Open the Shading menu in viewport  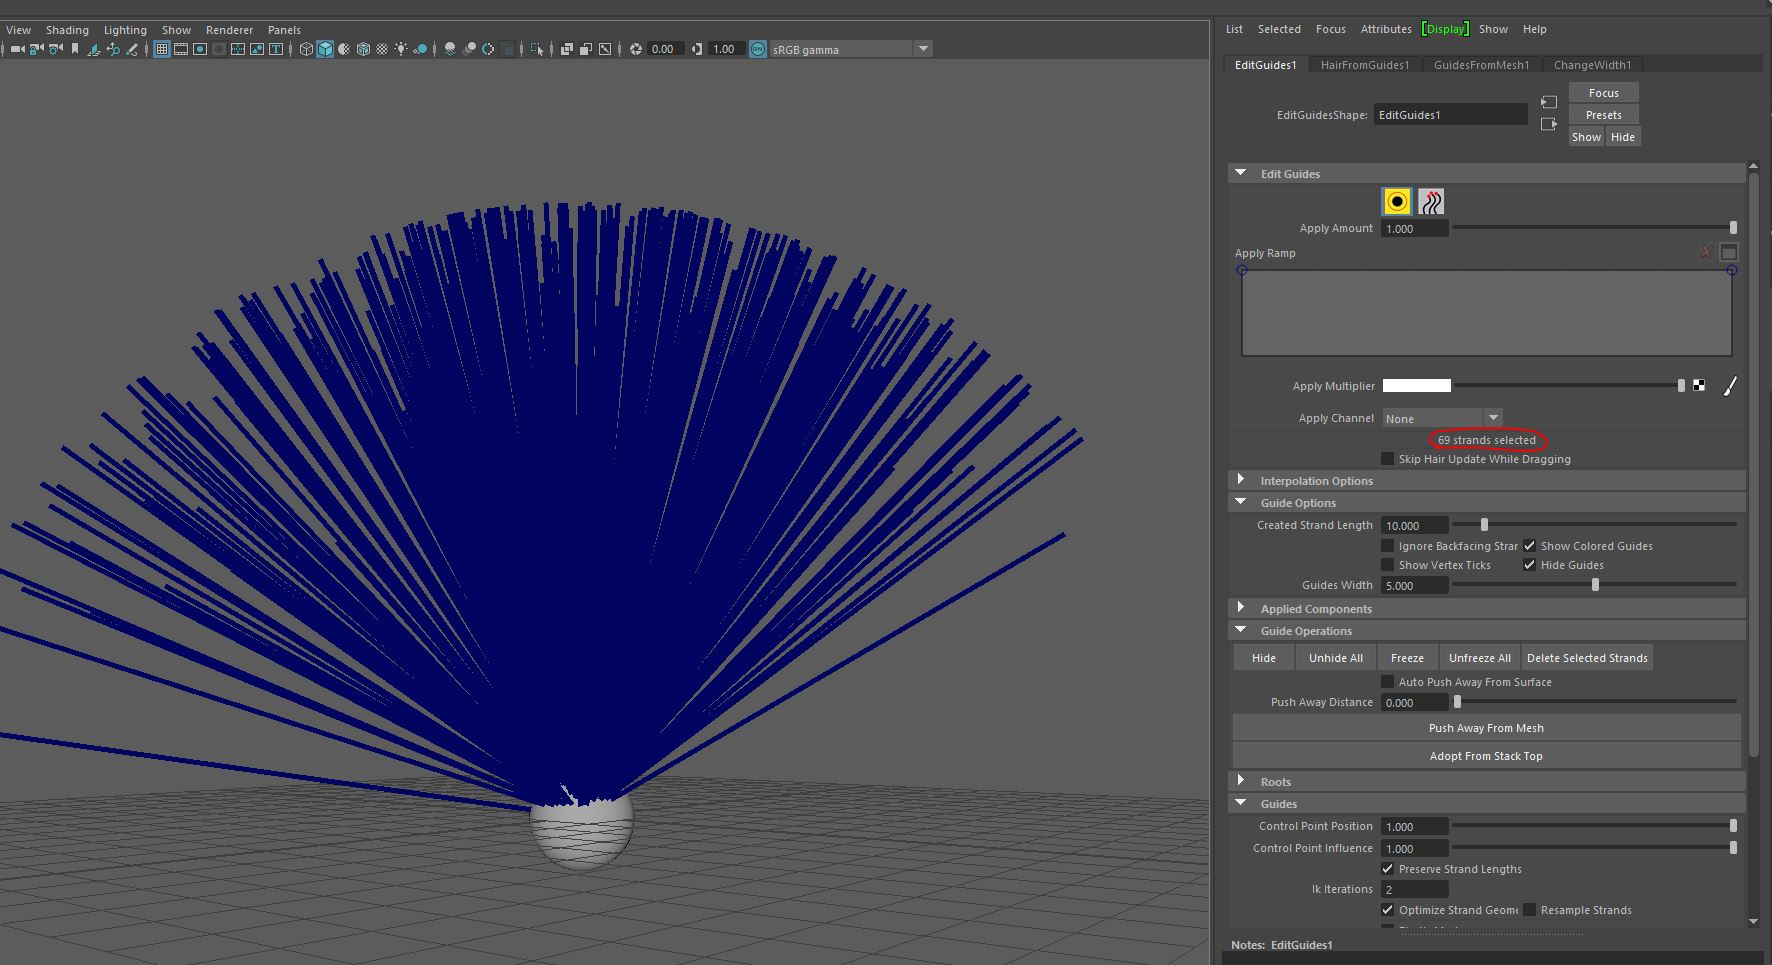[x=67, y=30]
